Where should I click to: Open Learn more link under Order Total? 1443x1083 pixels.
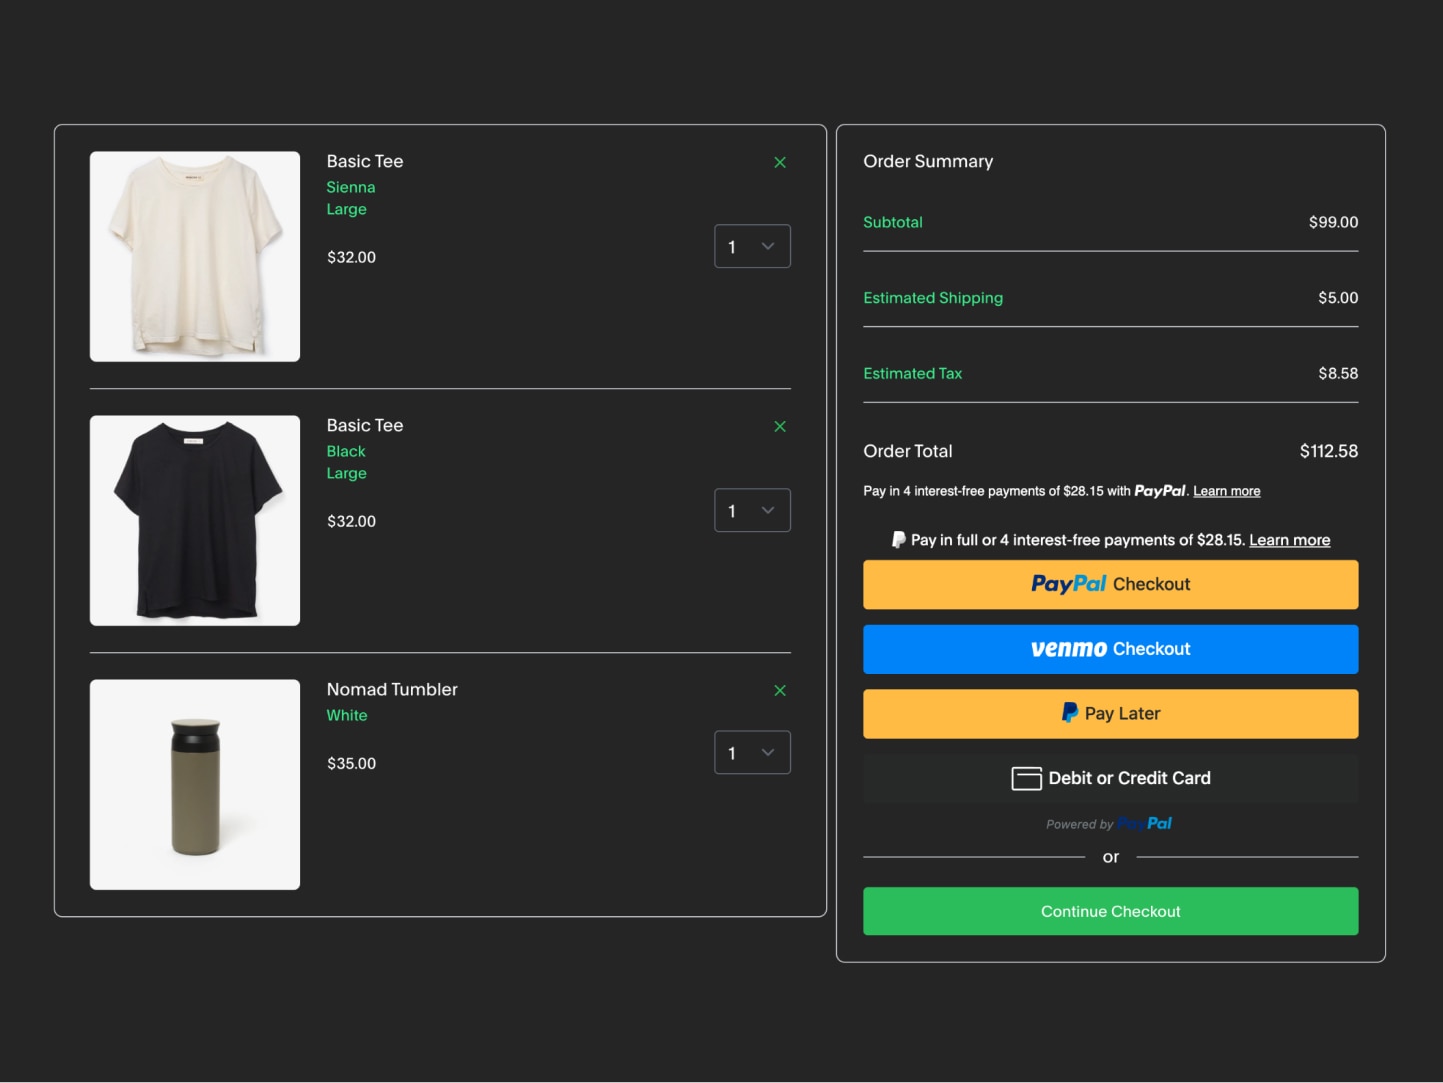click(1226, 491)
